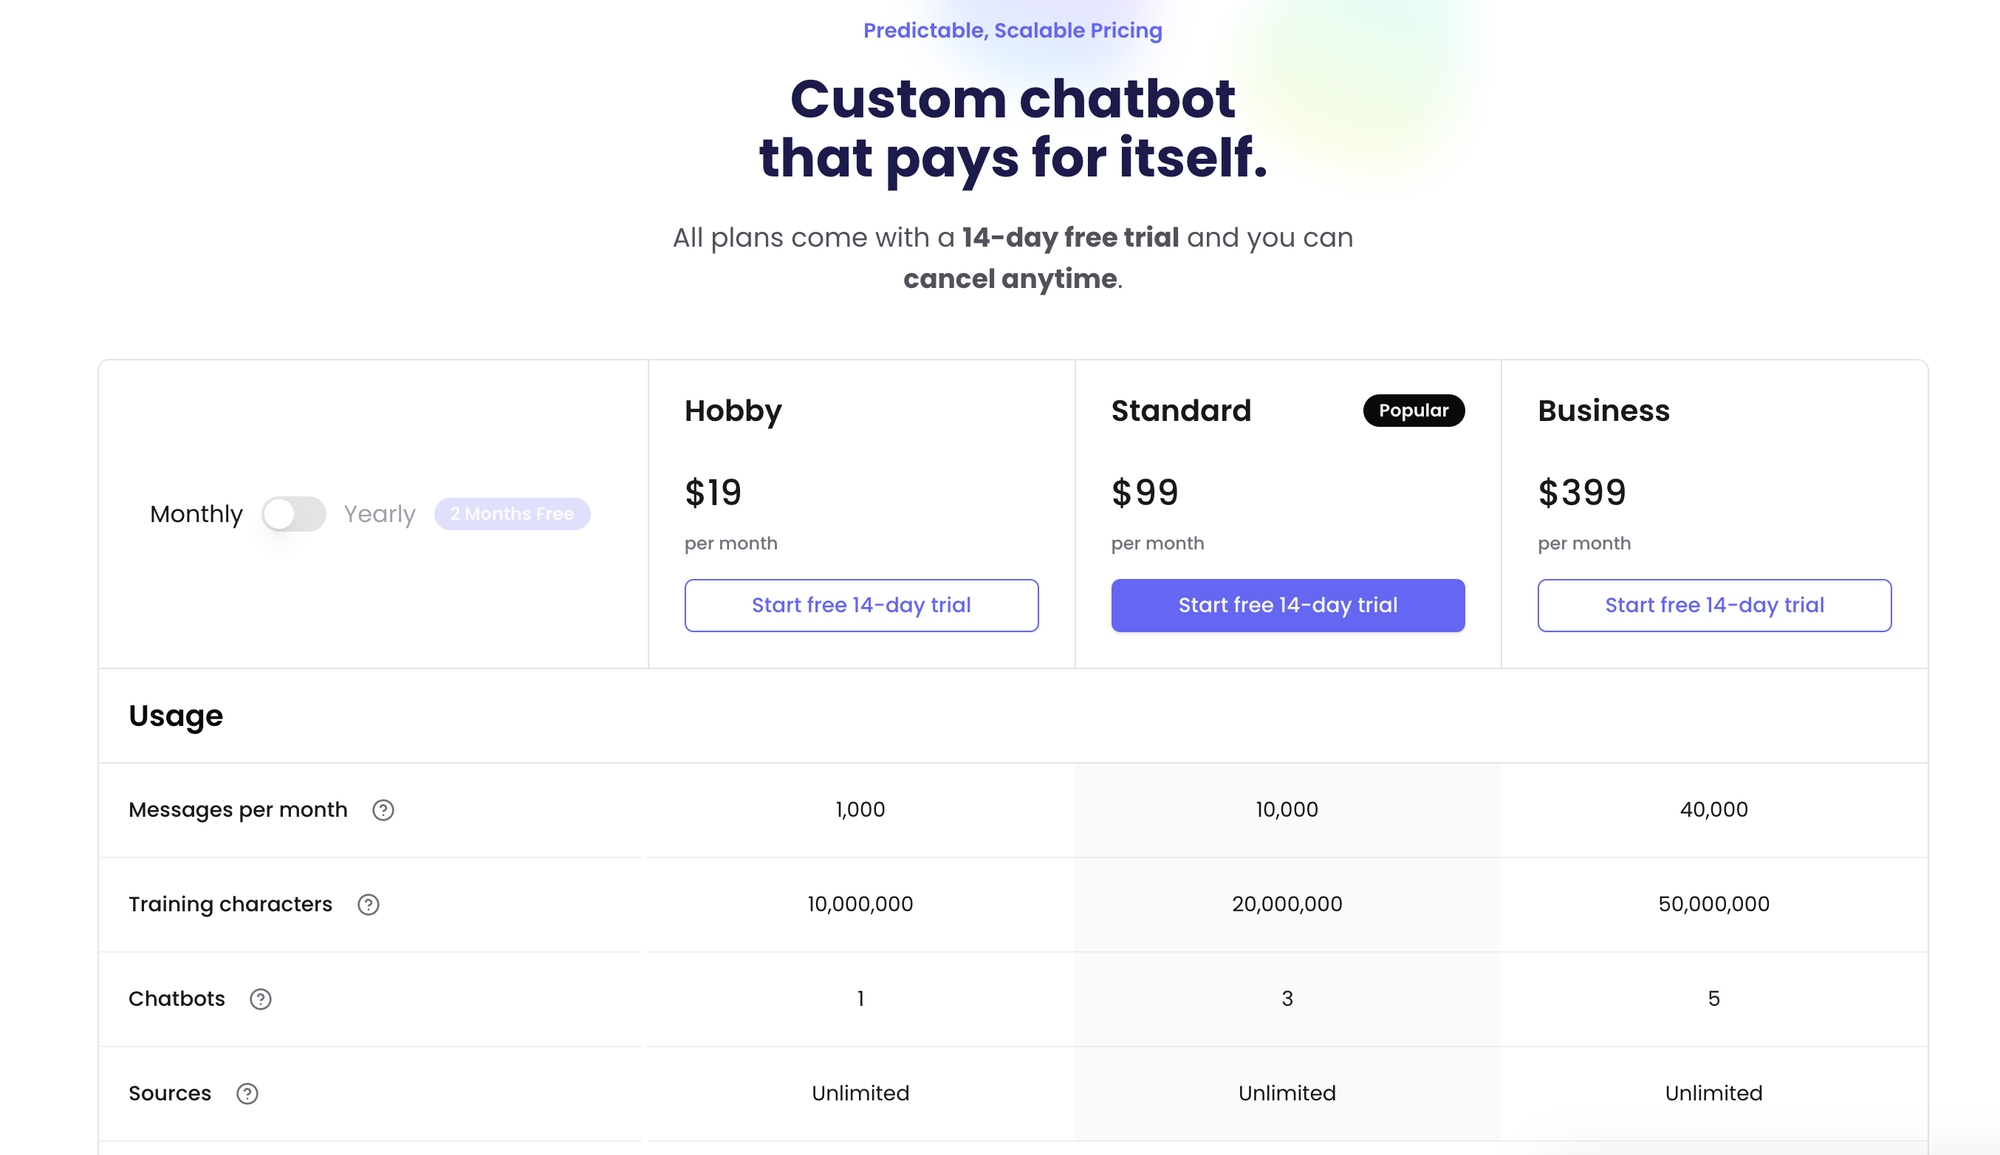Click the Usage section header
This screenshot has height=1155, width=2000.
click(176, 716)
